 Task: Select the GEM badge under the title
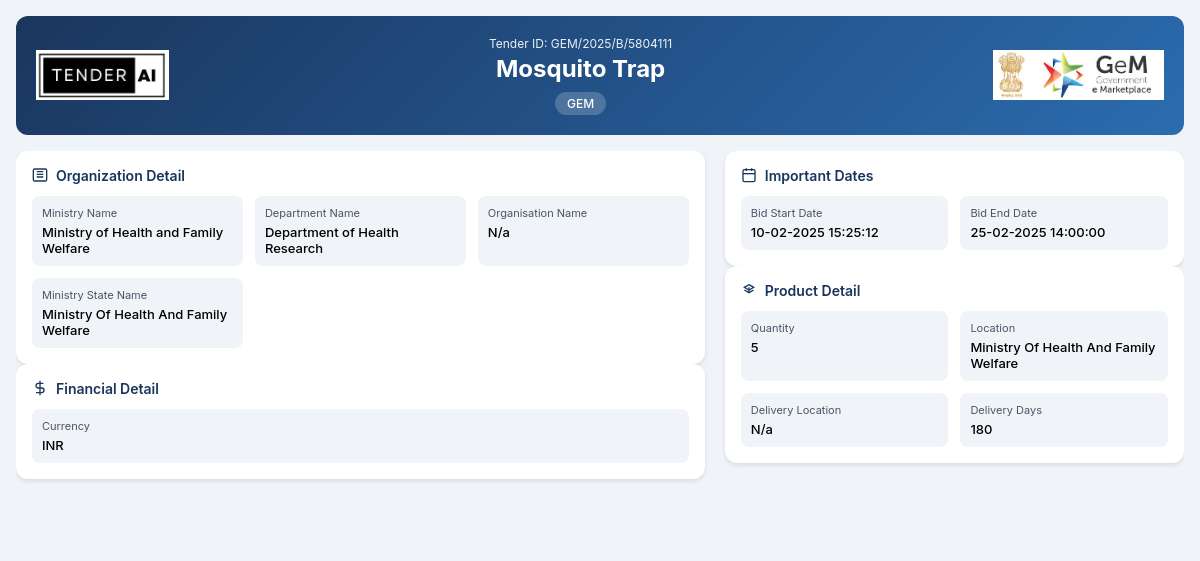point(580,103)
